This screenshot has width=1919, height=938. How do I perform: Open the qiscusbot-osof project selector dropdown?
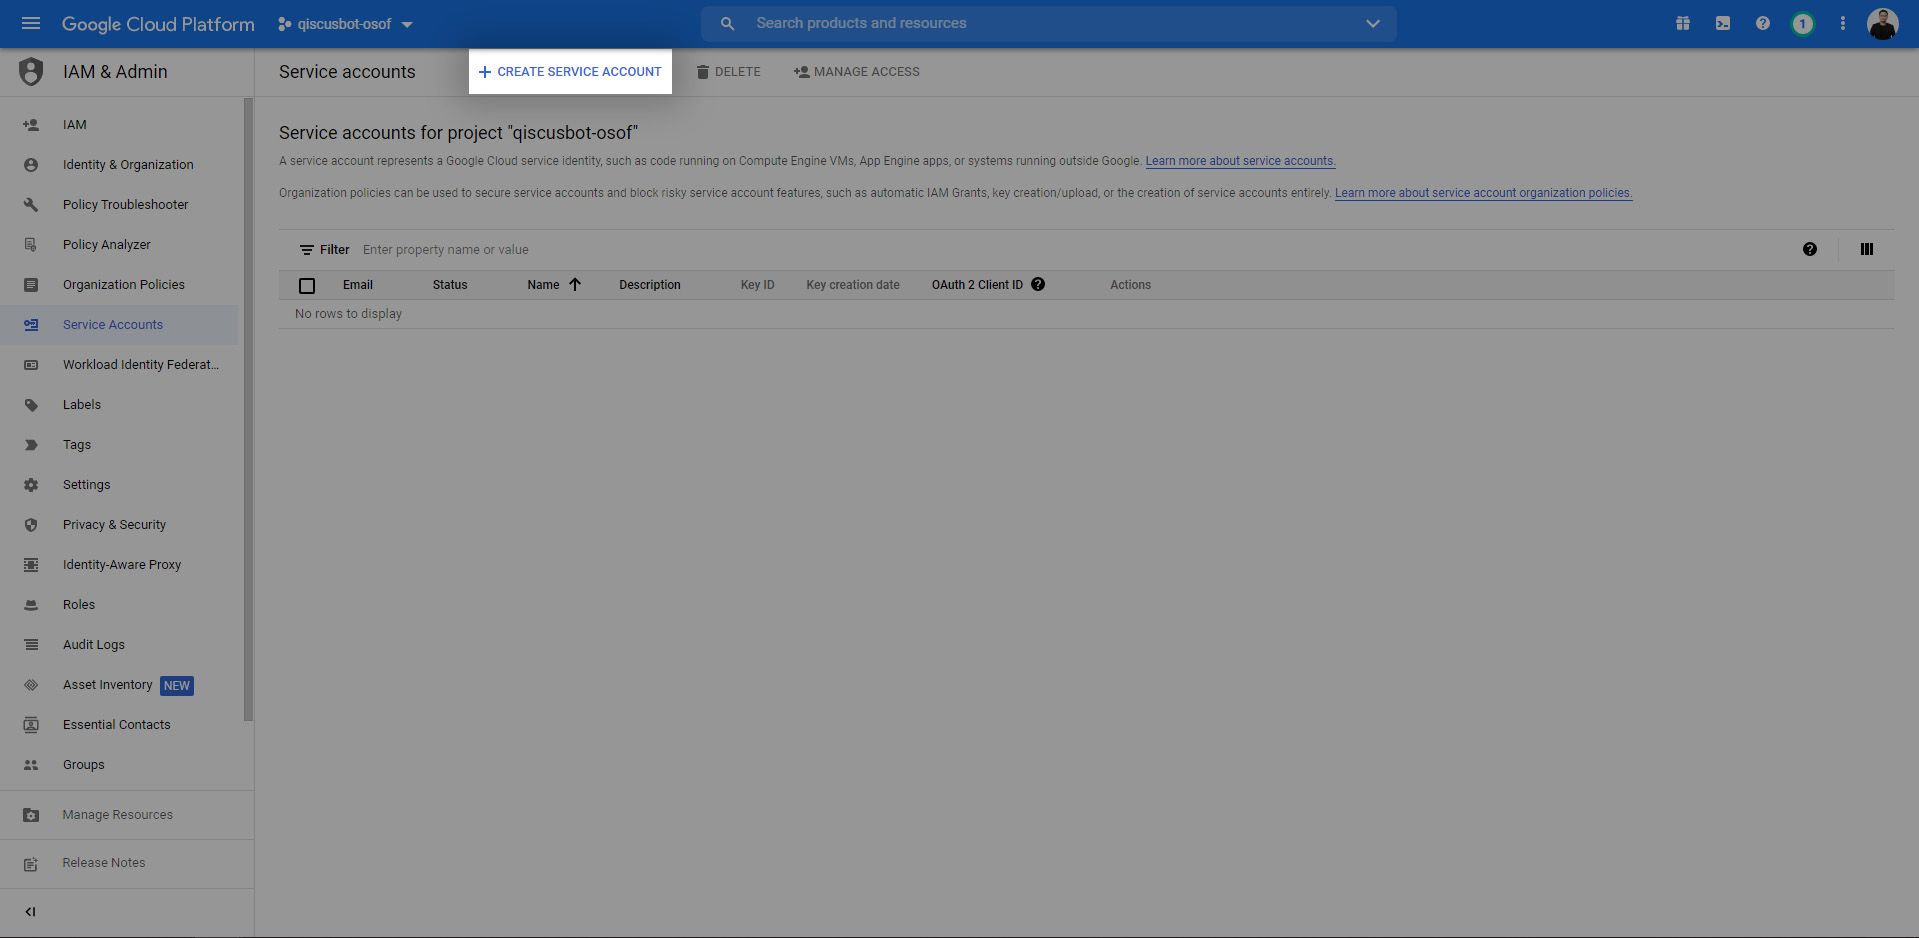346,24
